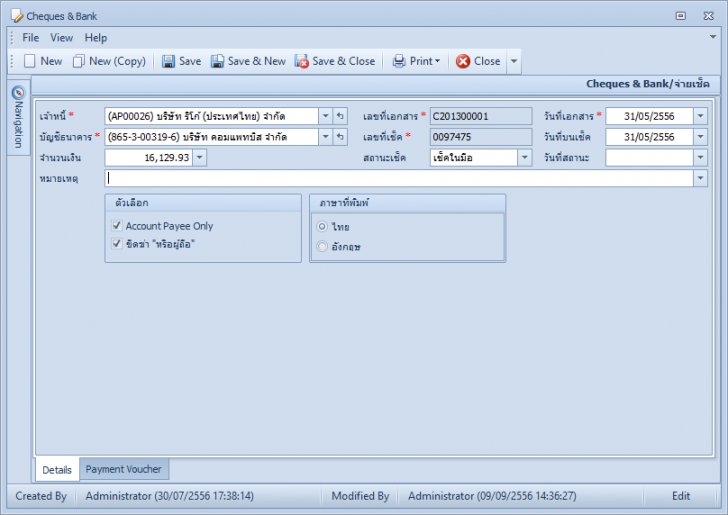This screenshot has width=728, height=515.
Task: Click the วันที่บนเช็ค field showing 31/05/2556
Action: (650, 137)
